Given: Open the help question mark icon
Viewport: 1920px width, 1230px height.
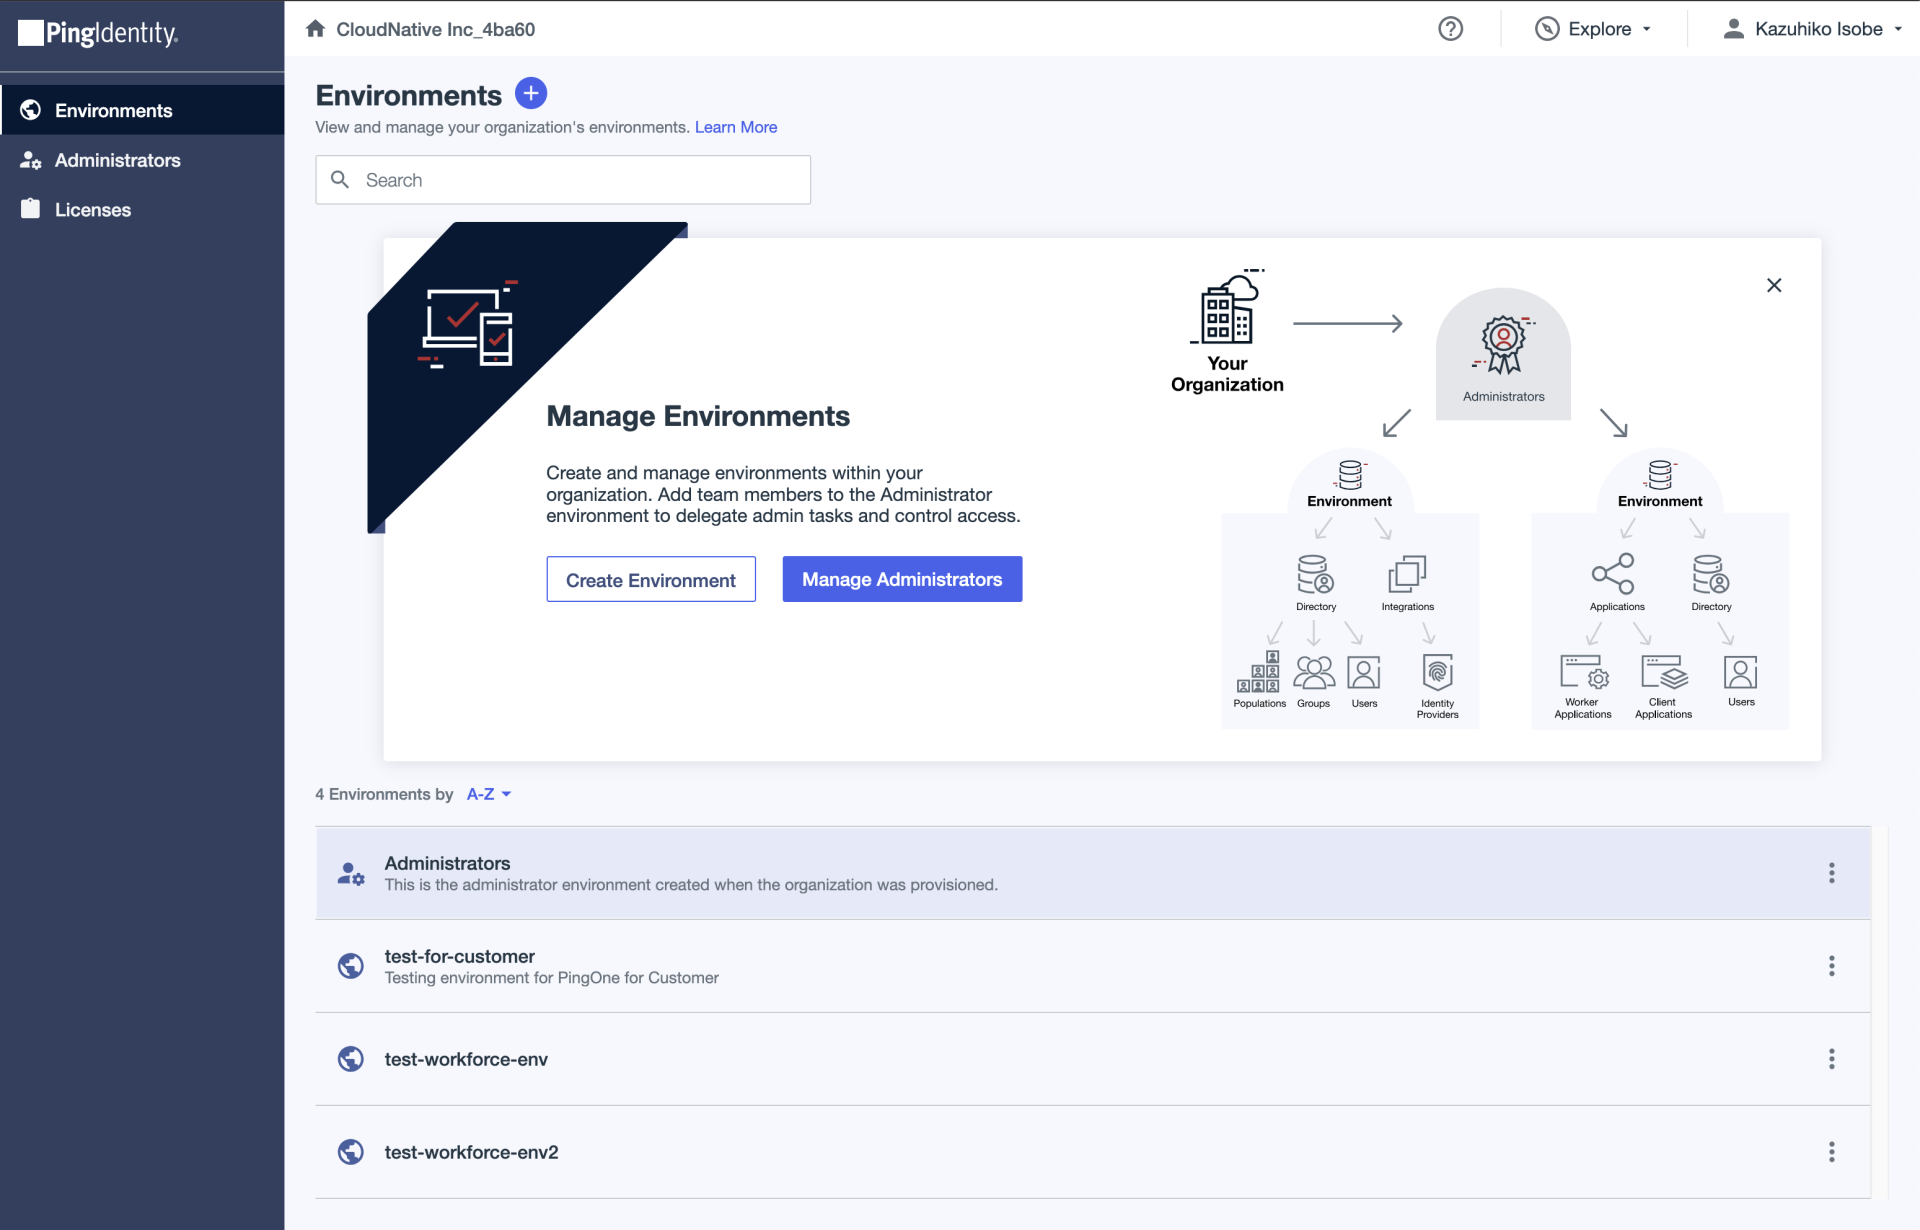Looking at the screenshot, I should pyautogui.click(x=1450, y=29).
